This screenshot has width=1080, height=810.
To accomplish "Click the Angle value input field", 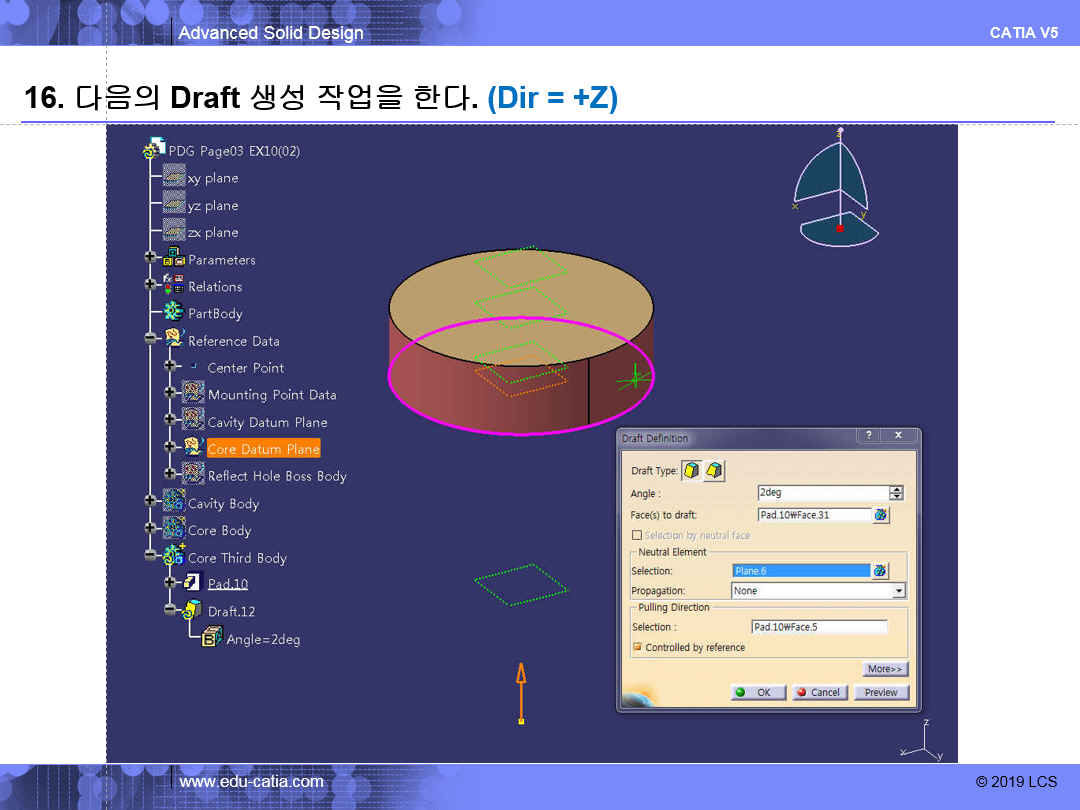I will (822, 493).
